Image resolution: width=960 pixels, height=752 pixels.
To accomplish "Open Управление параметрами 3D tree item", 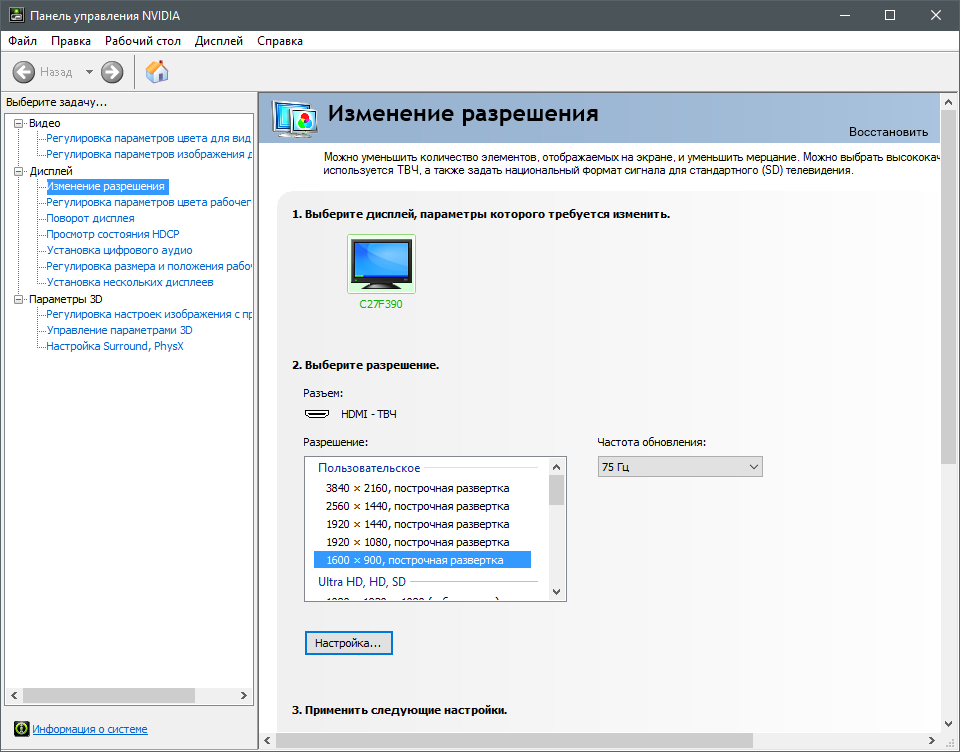I will 119,330.
